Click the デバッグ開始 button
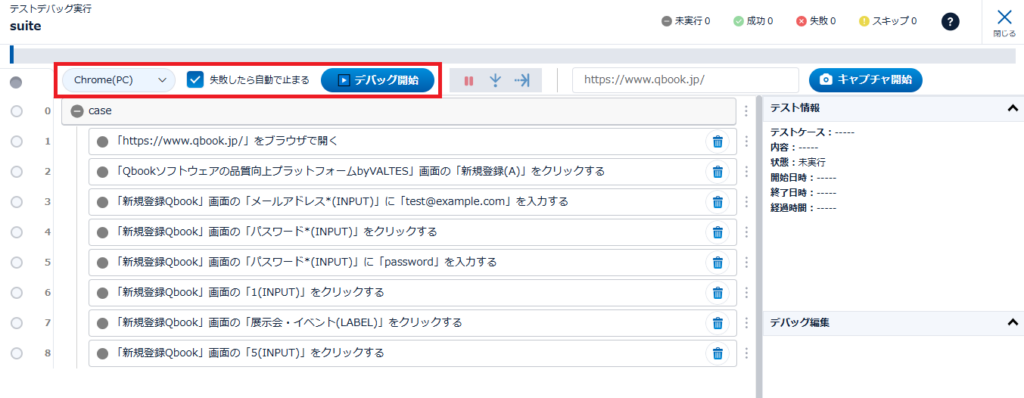Image resolution: width=1024 pixels, height=398 pixels. (377, 80)
